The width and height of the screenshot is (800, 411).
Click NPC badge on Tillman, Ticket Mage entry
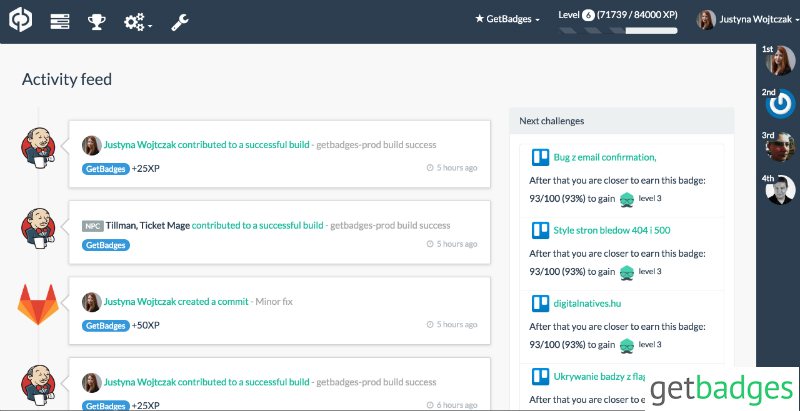pos(93,225)
